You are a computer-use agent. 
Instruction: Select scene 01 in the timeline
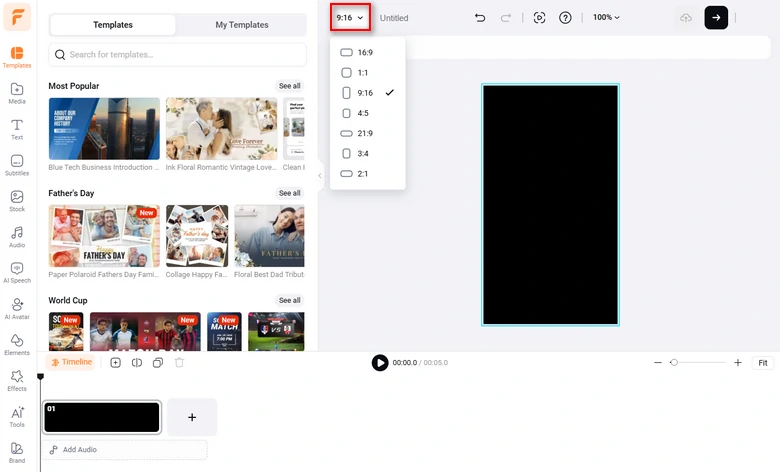point(102,417)
